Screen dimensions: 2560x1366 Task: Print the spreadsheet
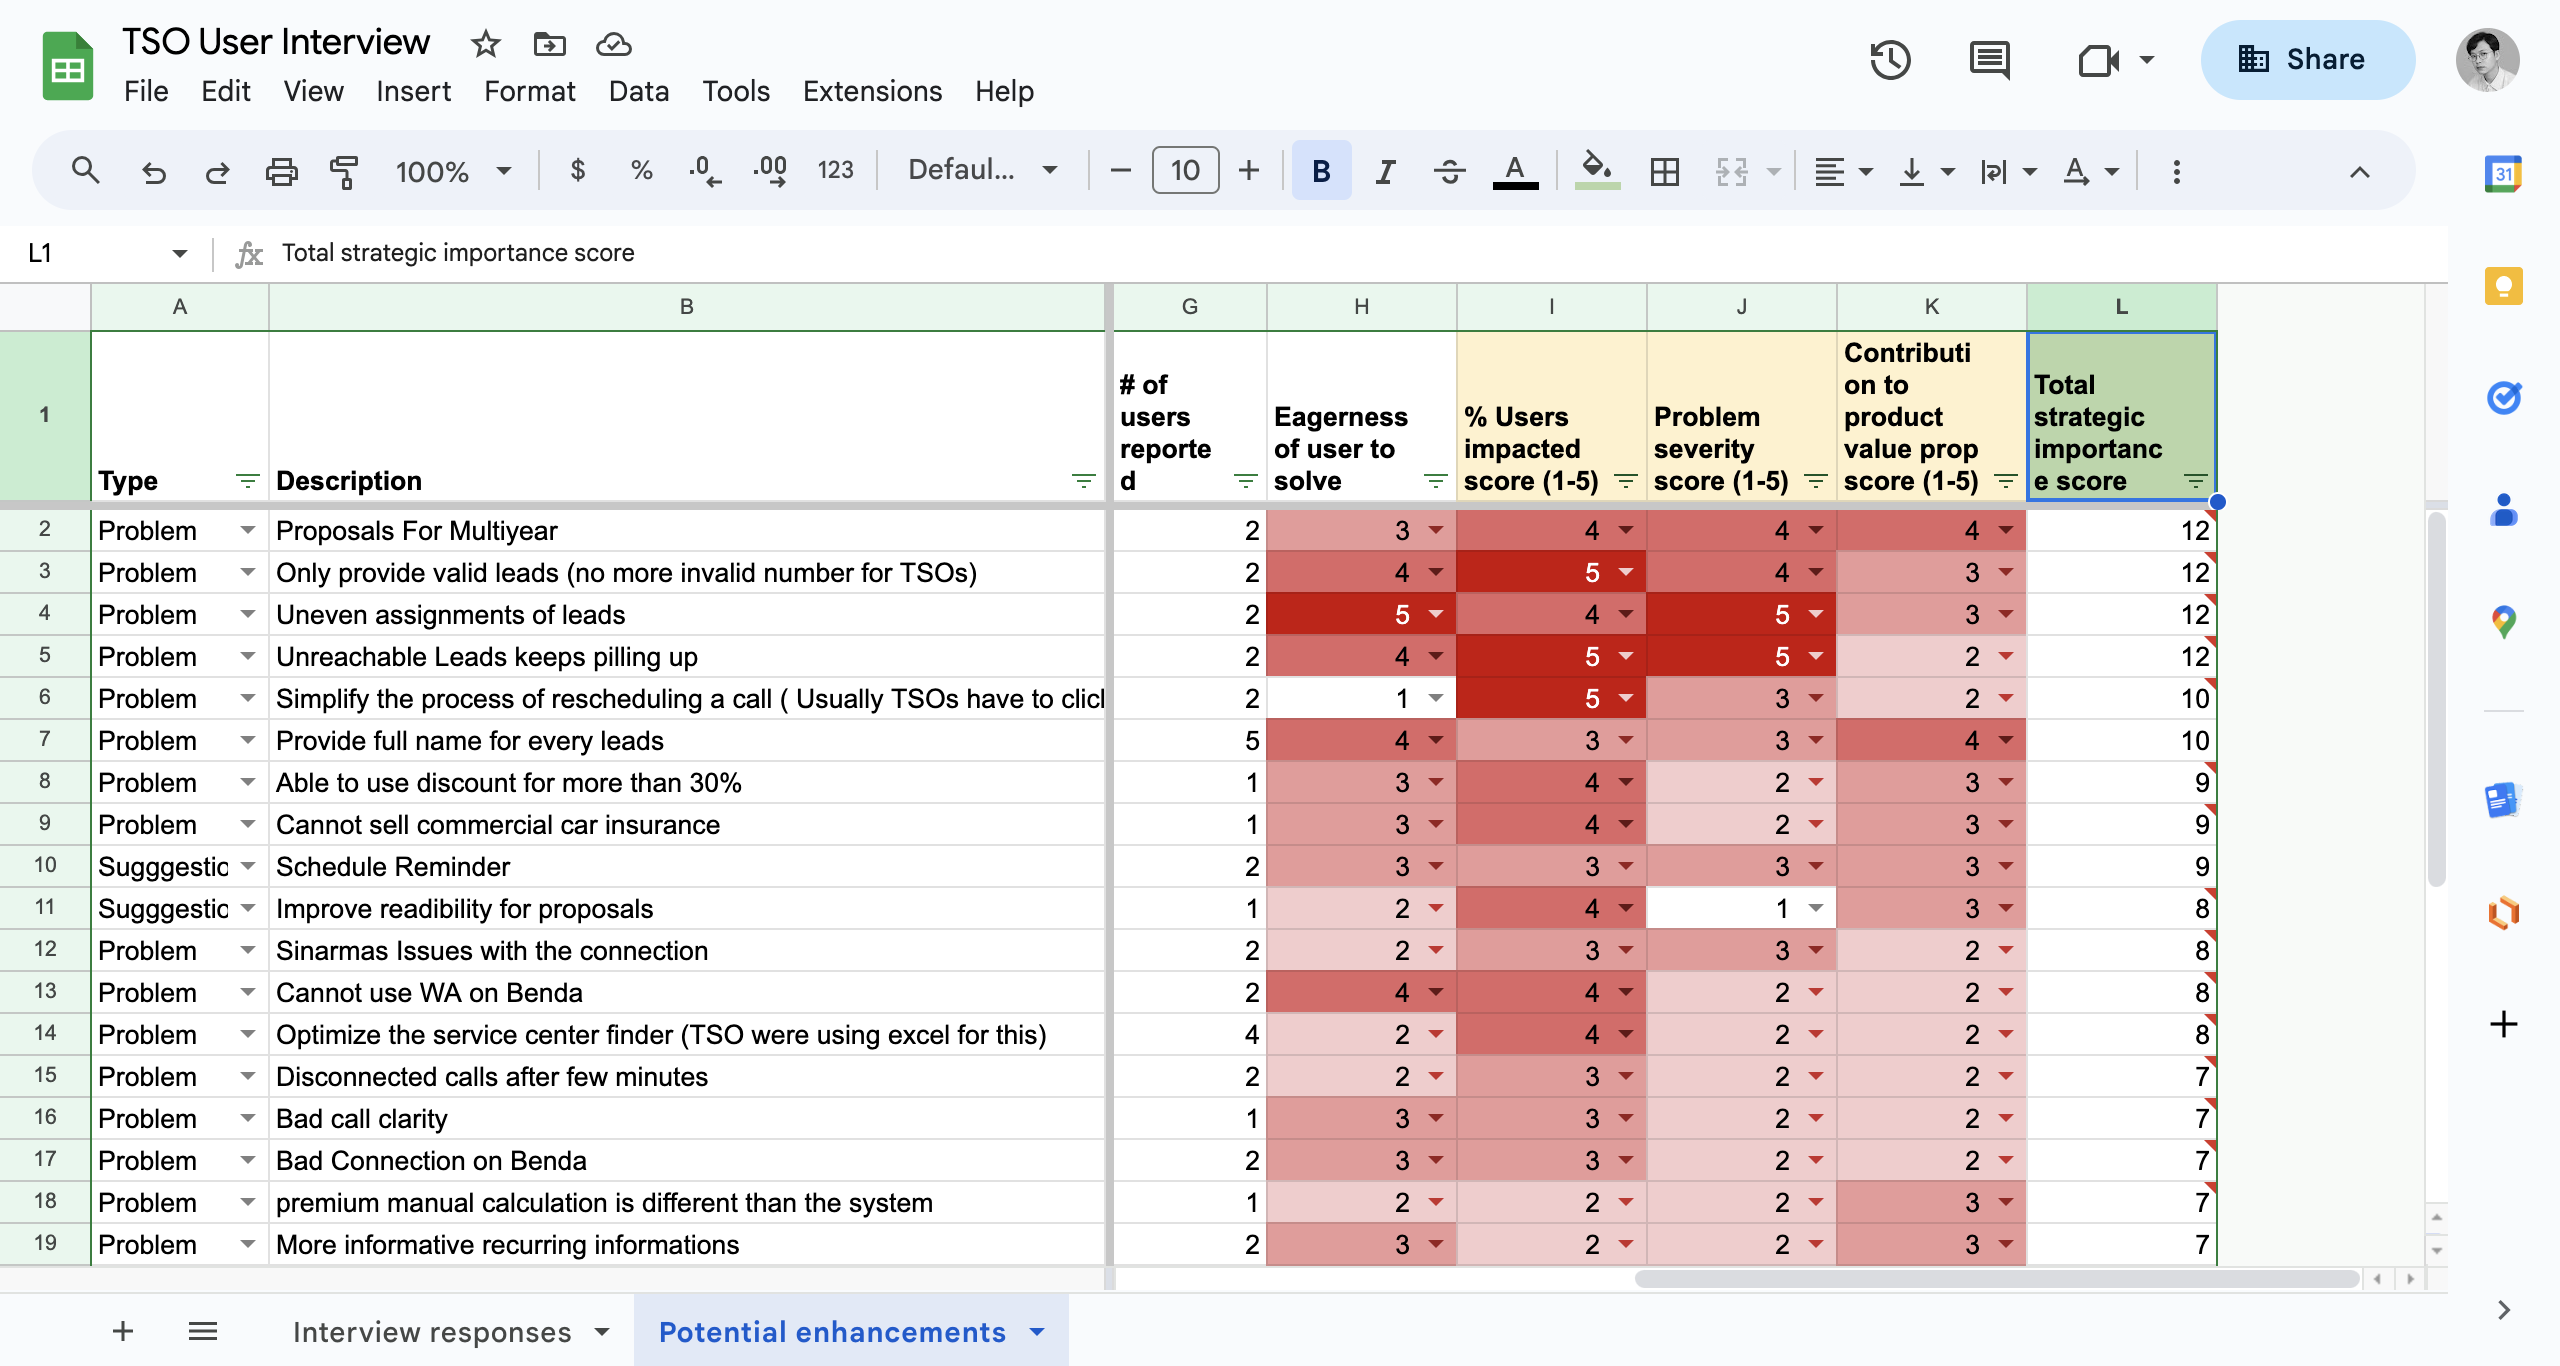click(x=281, y=172)
